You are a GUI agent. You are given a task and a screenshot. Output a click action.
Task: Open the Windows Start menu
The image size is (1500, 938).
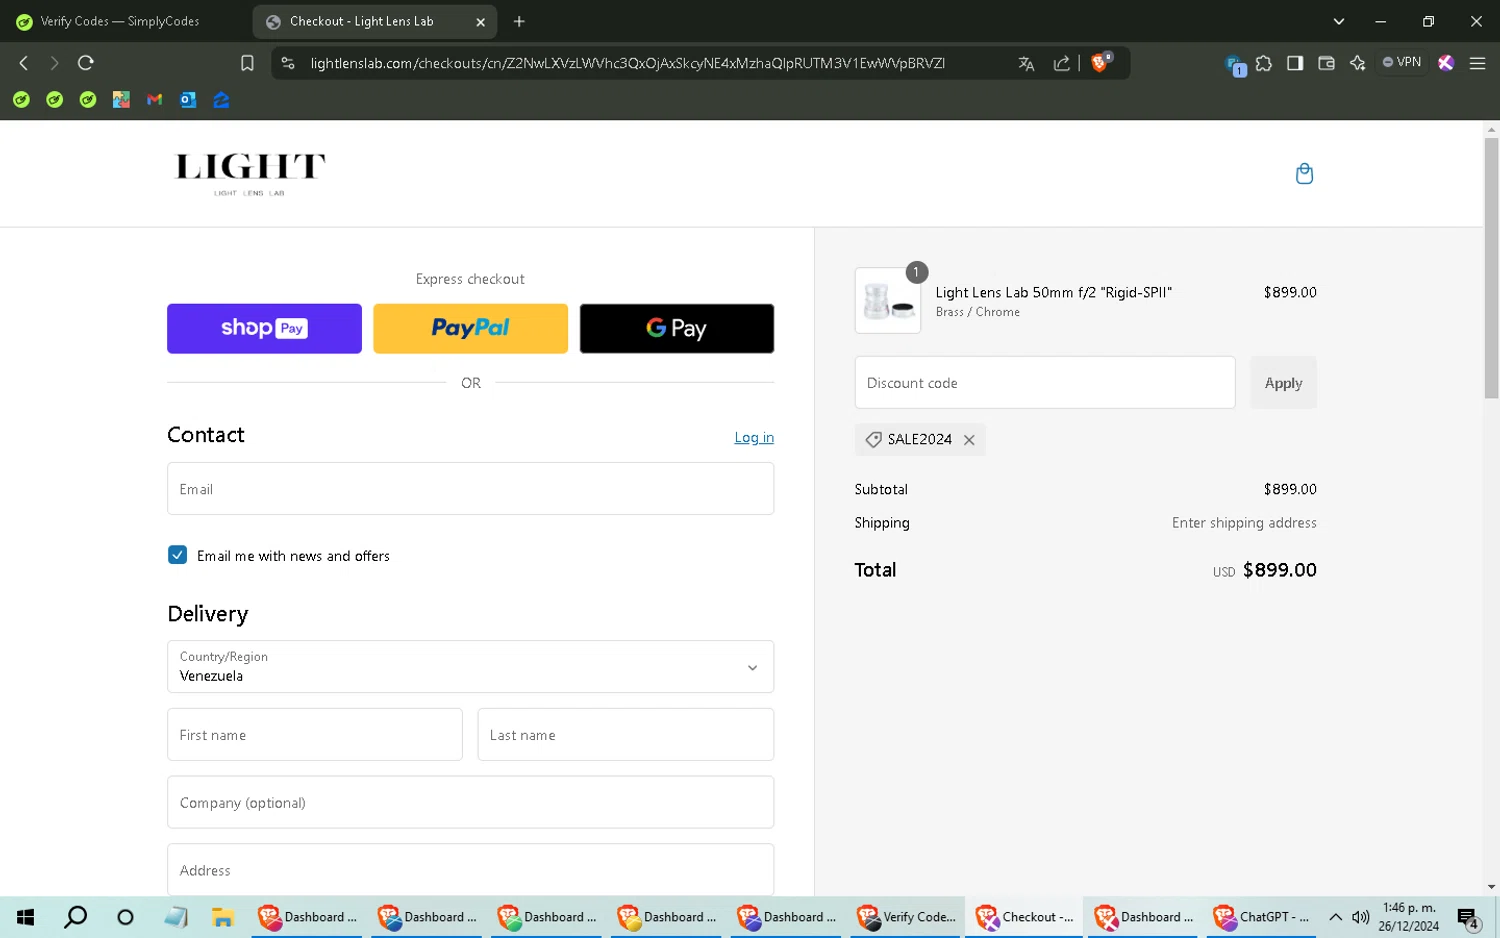coord(26,917)
